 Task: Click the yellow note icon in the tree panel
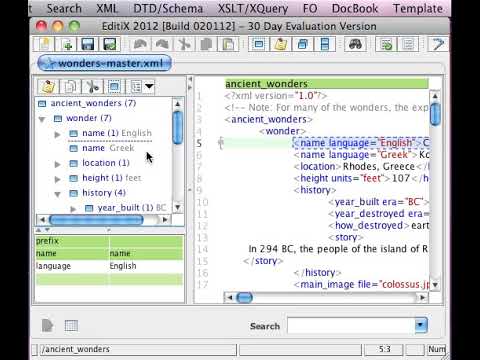[x=48, y=87]
